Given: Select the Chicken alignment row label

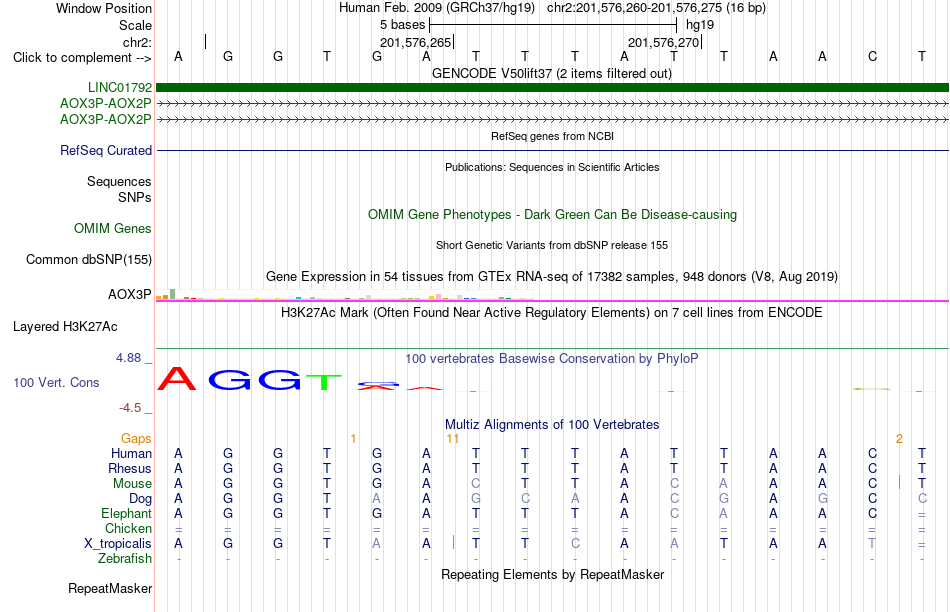Looking at the screenshot, I should point(128,528).
